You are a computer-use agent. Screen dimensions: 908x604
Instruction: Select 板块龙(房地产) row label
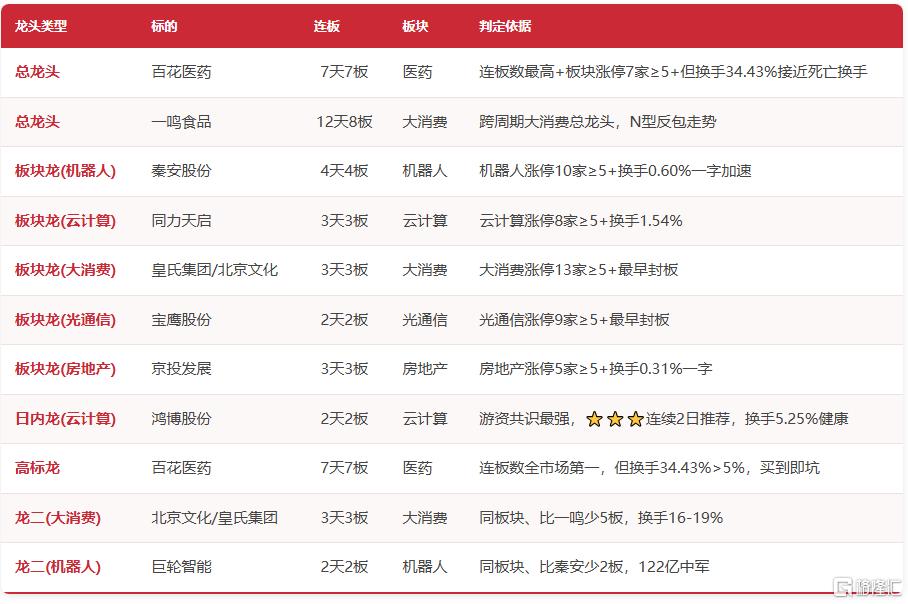65,369
